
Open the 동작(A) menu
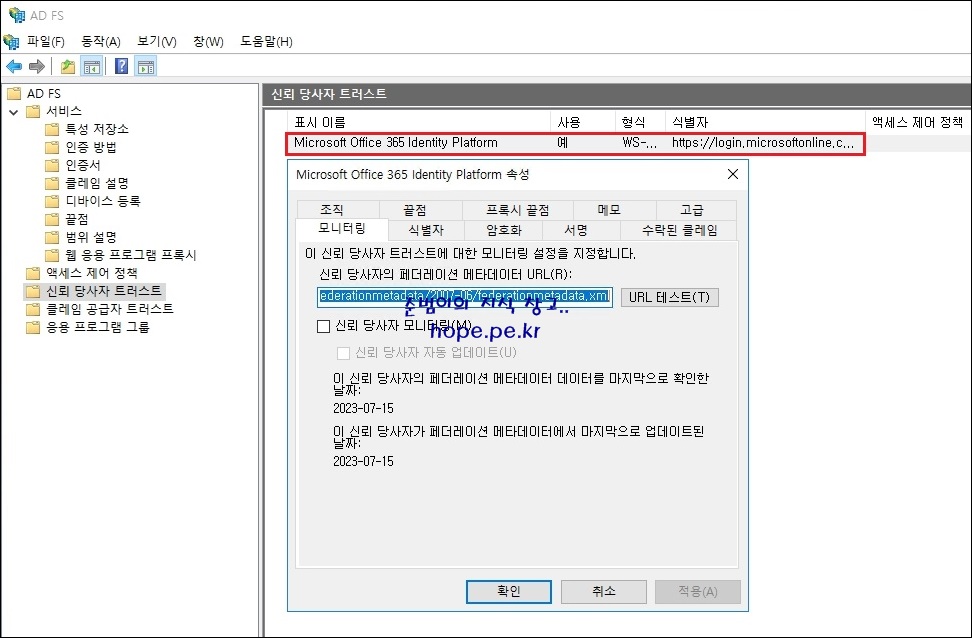tap(101, 42)
